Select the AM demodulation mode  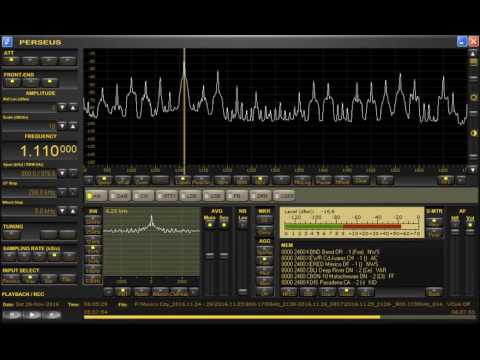96,196
